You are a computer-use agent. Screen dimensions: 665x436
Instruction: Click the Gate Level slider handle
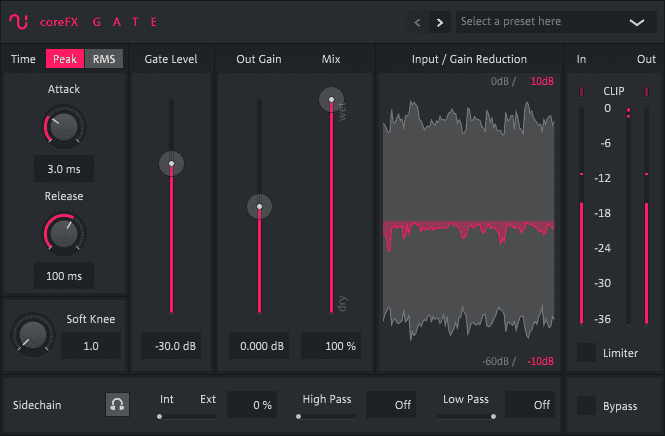(x=171, y=163)
